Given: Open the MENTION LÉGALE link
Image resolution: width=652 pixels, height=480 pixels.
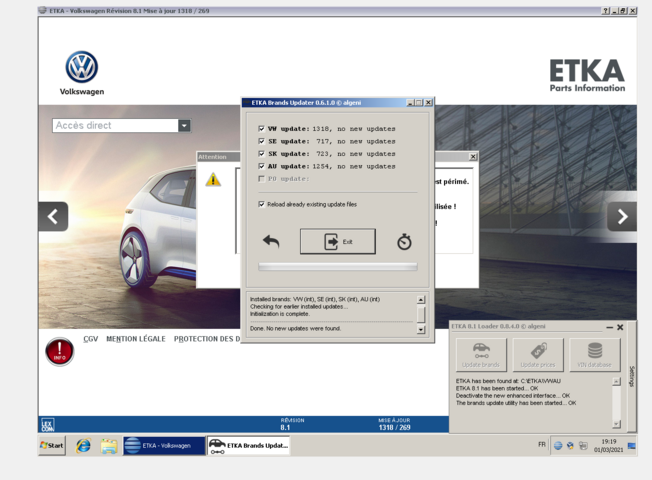Looking at the screenshot, I should [136, 339].
